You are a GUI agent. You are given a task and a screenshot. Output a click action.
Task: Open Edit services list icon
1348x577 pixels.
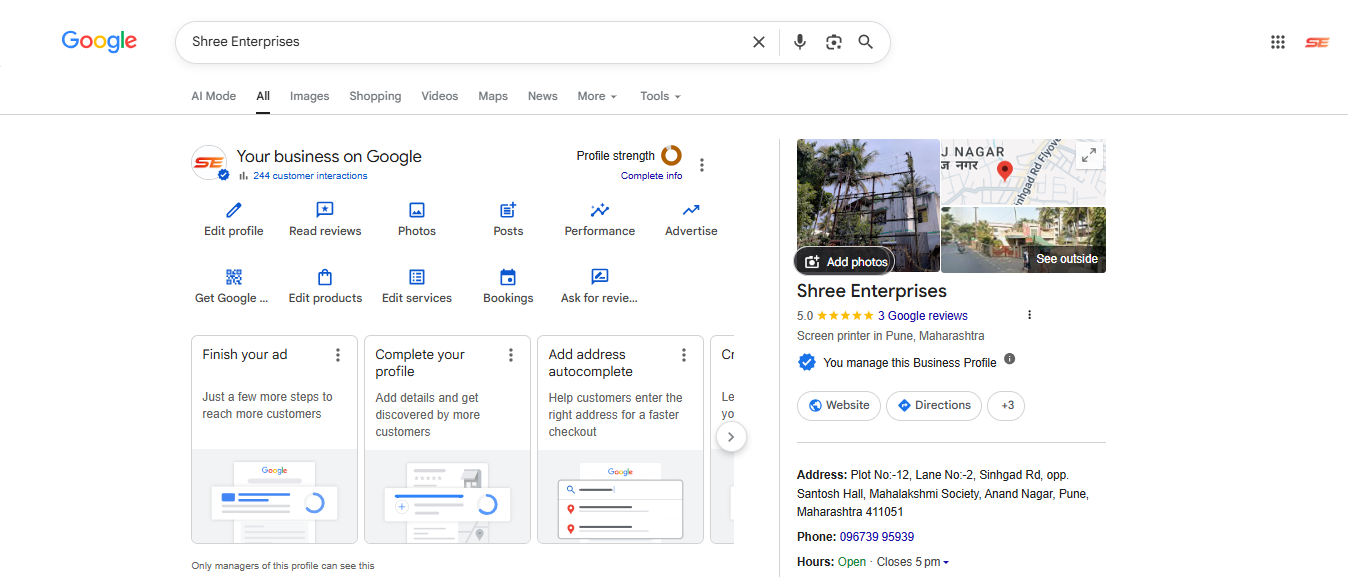417,277
